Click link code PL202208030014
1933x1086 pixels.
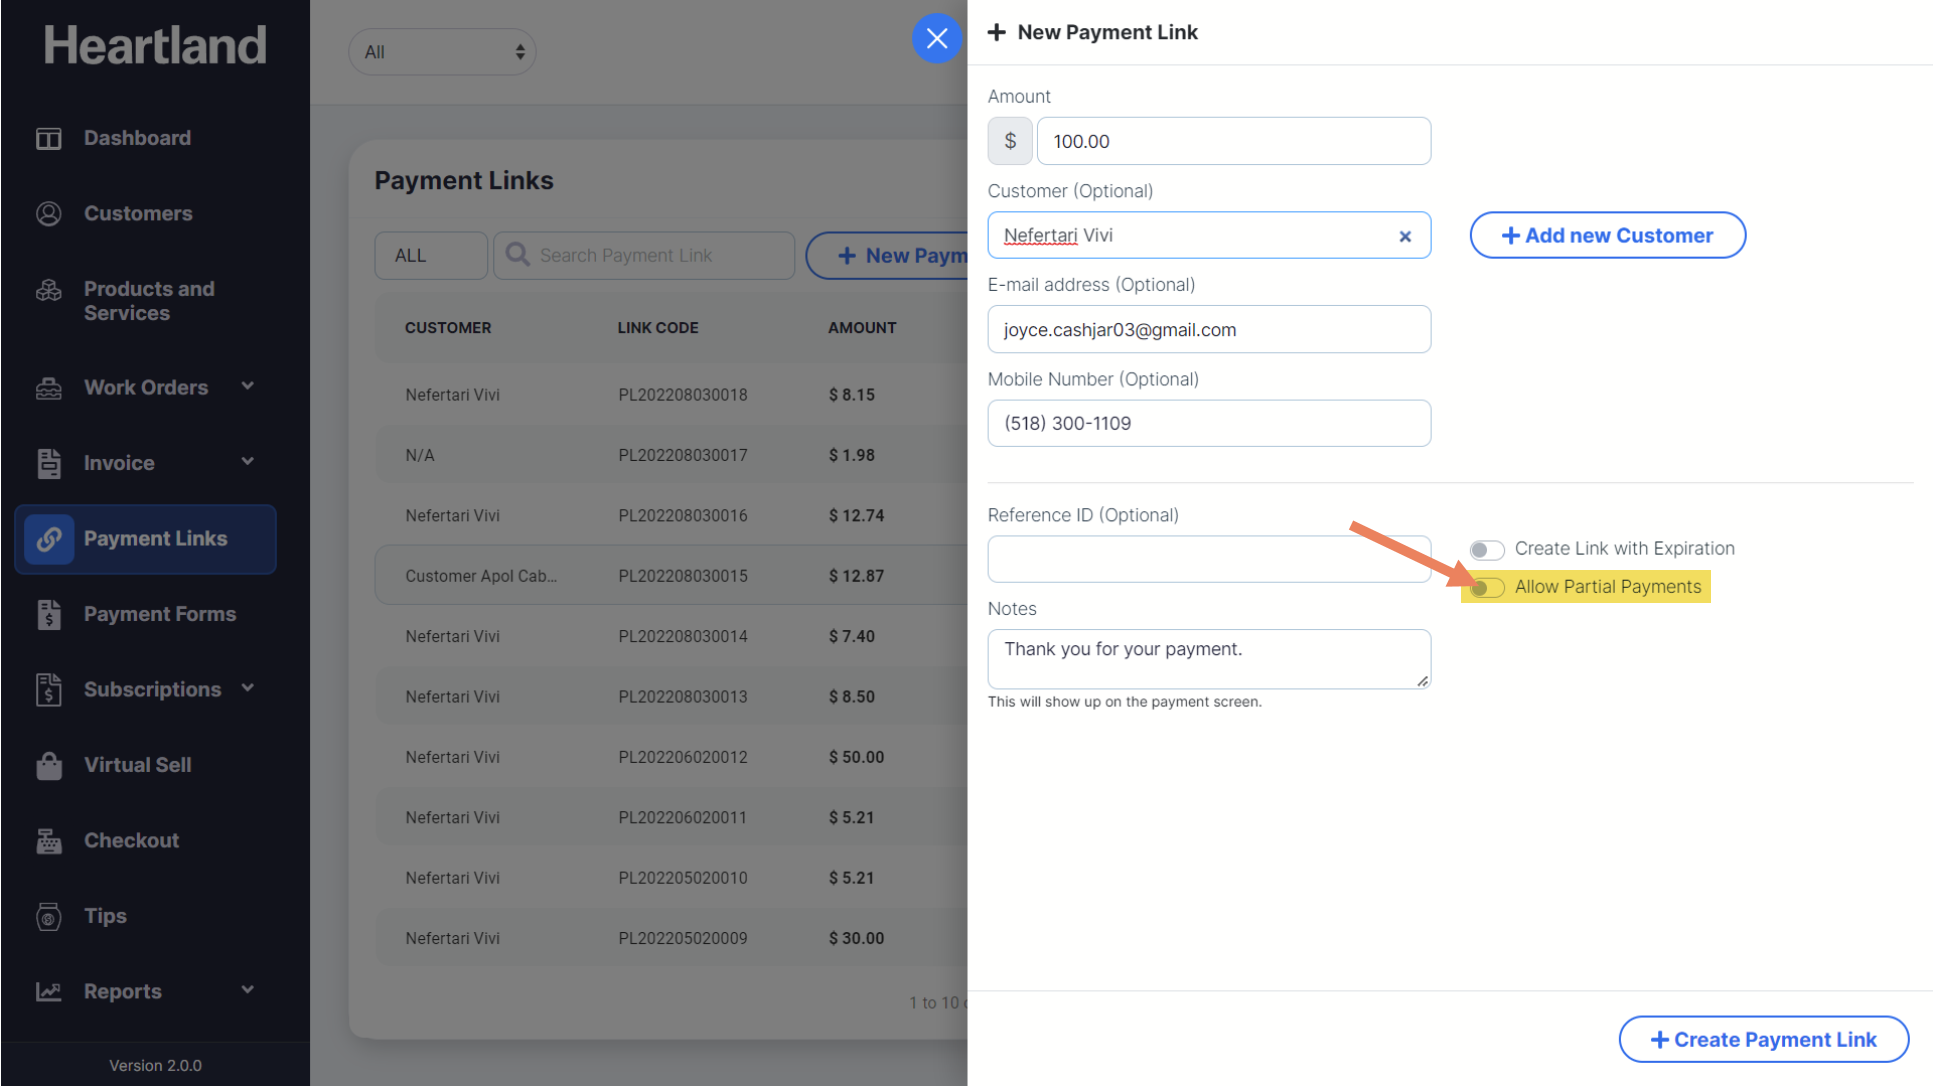[x=683, y=636]
